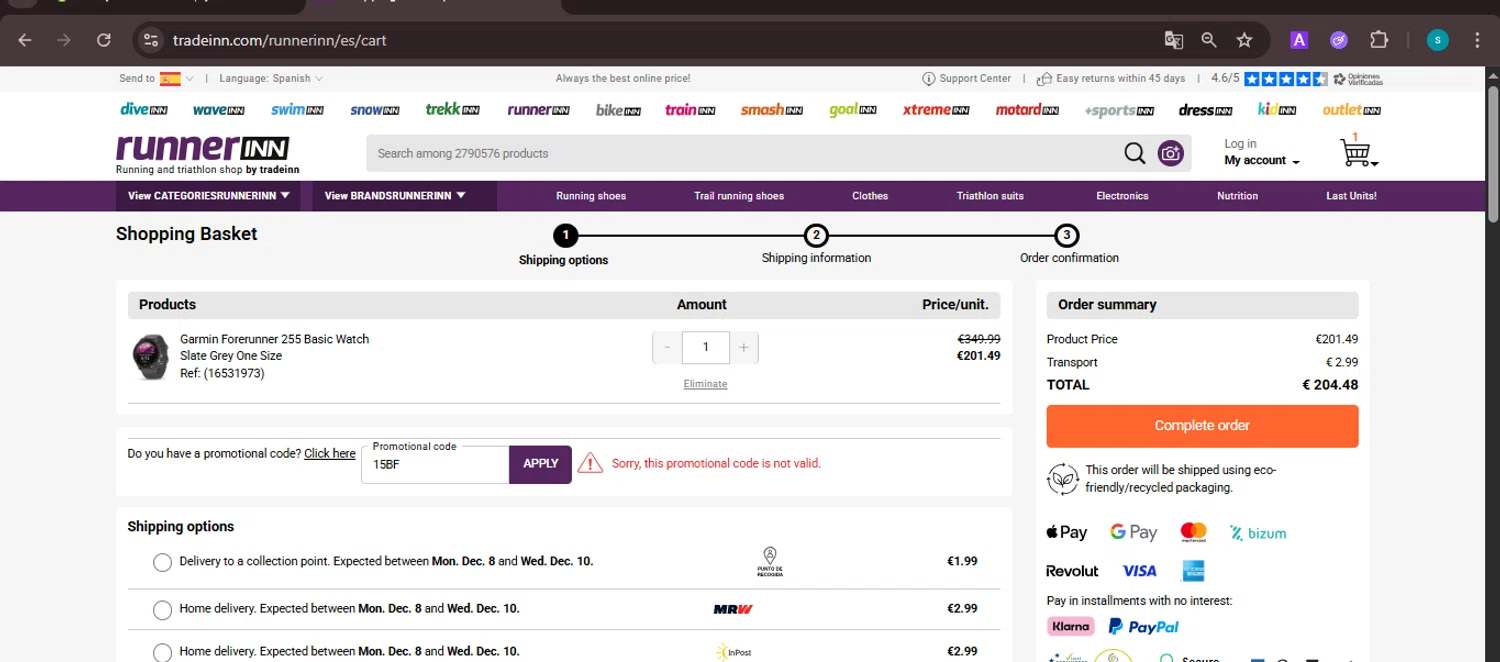Open Triathlon suits menu item
Screen dimensions: 1500x662
click(990, 196)
